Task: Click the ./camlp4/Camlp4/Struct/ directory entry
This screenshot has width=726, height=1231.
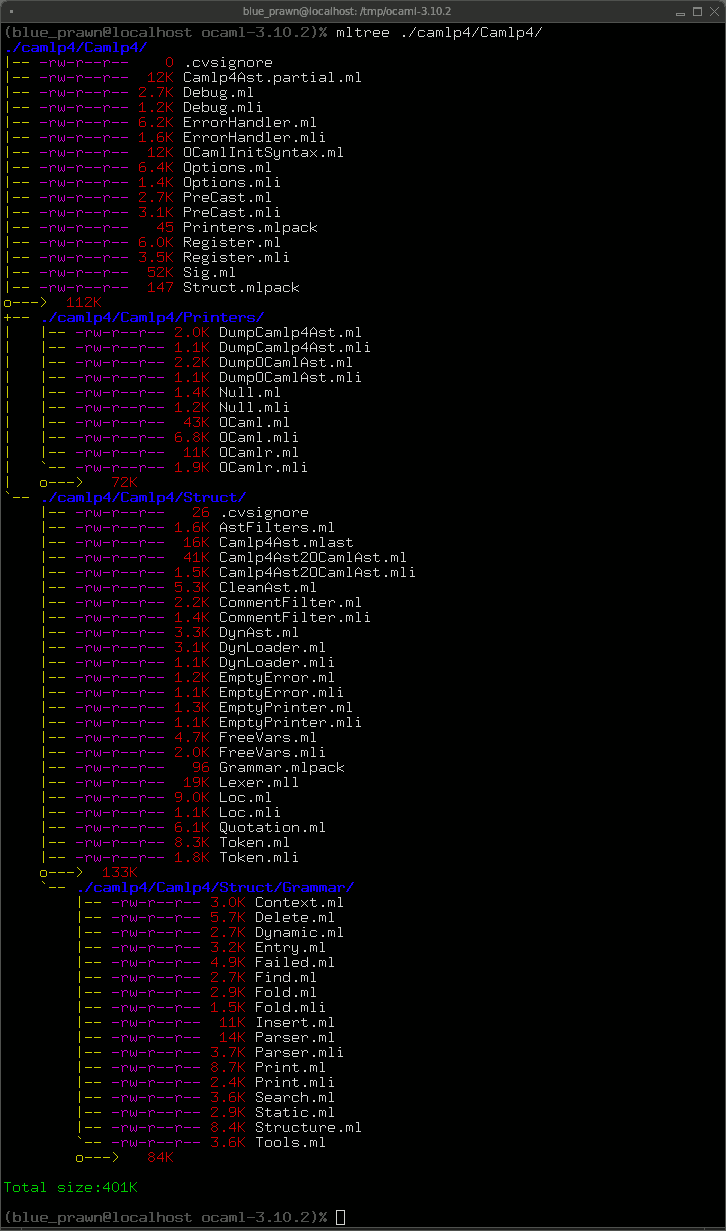Action: click(143, 497)
